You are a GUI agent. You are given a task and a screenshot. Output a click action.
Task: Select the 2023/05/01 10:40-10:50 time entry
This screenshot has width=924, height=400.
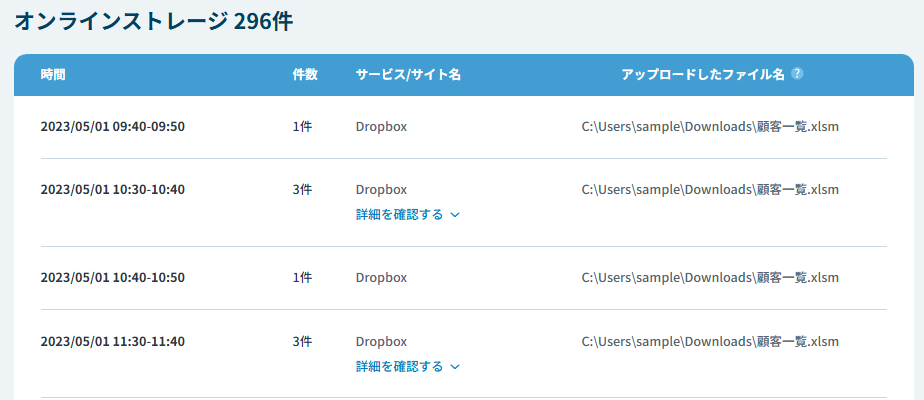pyautogui.click(x=112, y=278)
